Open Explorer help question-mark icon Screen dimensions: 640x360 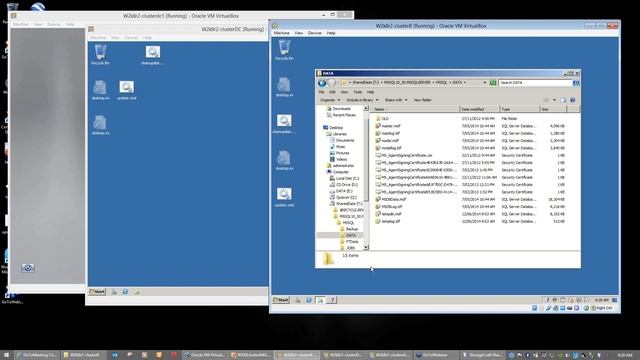coord(573,100)
